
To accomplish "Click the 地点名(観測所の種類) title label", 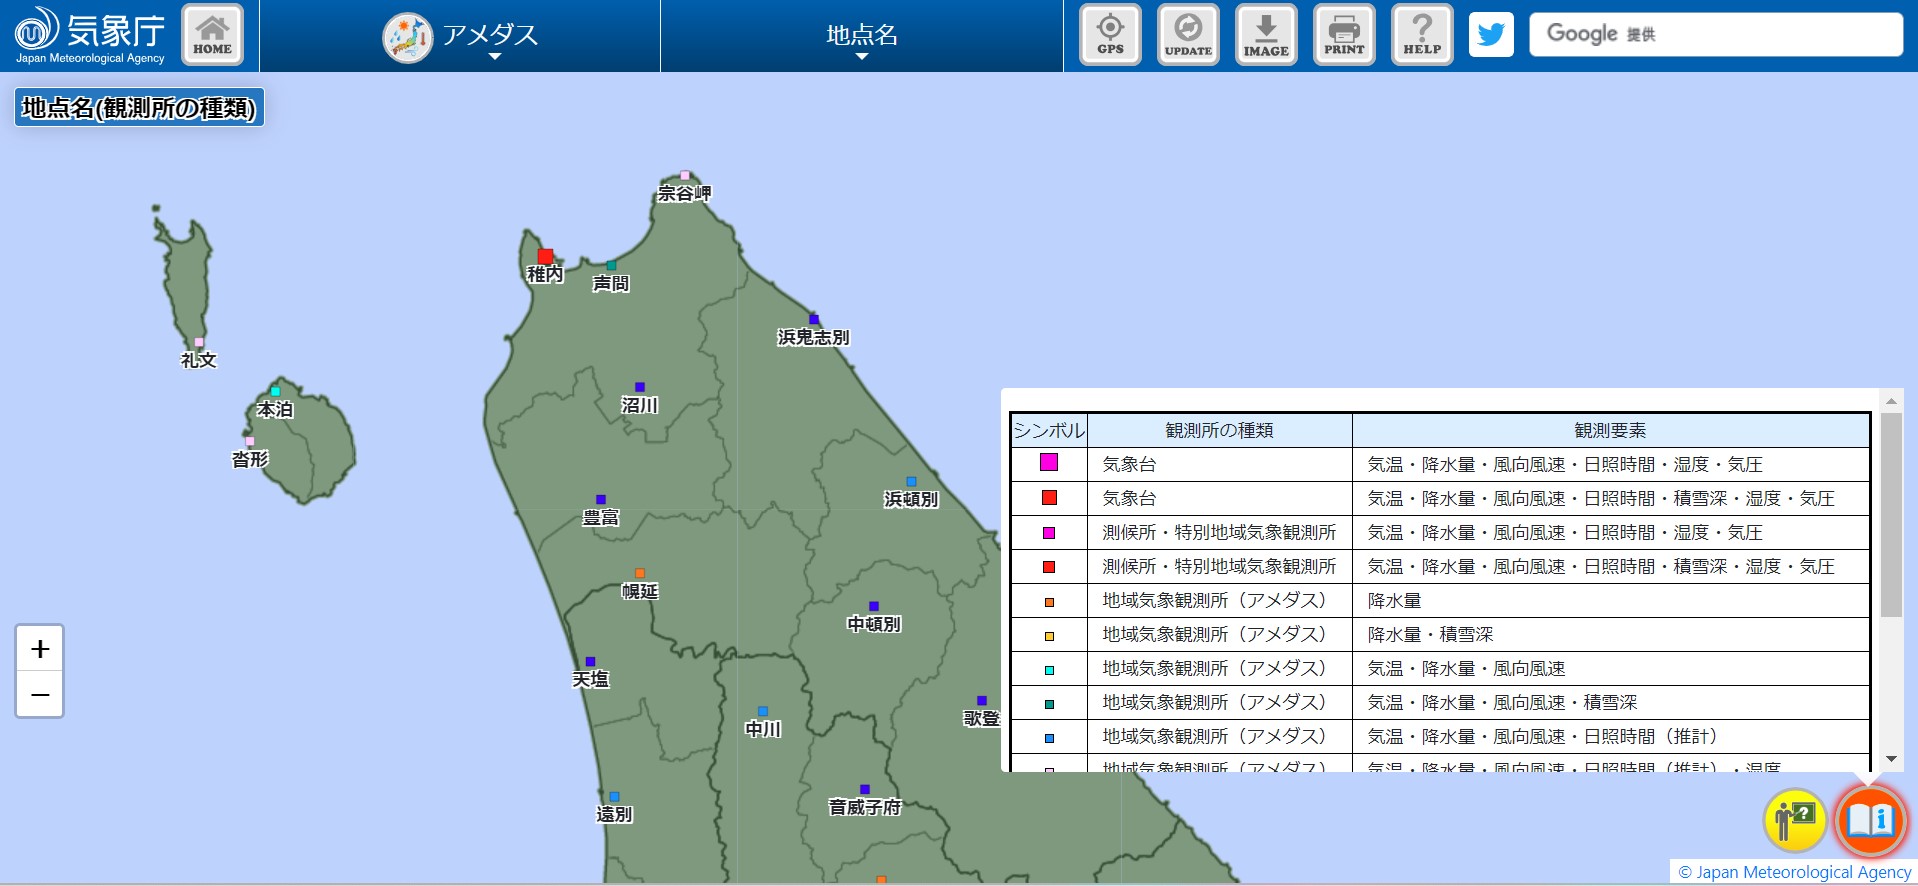I will pyautogui.click(x=139, y=108).
